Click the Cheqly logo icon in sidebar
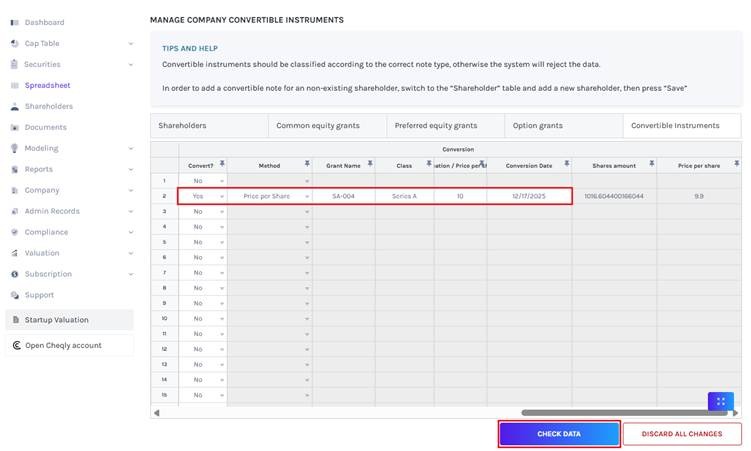Viewport: 751px width, 451px height. click(x=16, y=345)
